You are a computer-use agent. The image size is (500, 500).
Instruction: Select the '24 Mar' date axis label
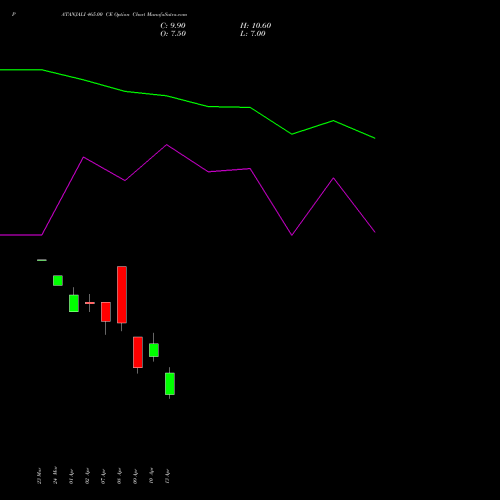55,475
